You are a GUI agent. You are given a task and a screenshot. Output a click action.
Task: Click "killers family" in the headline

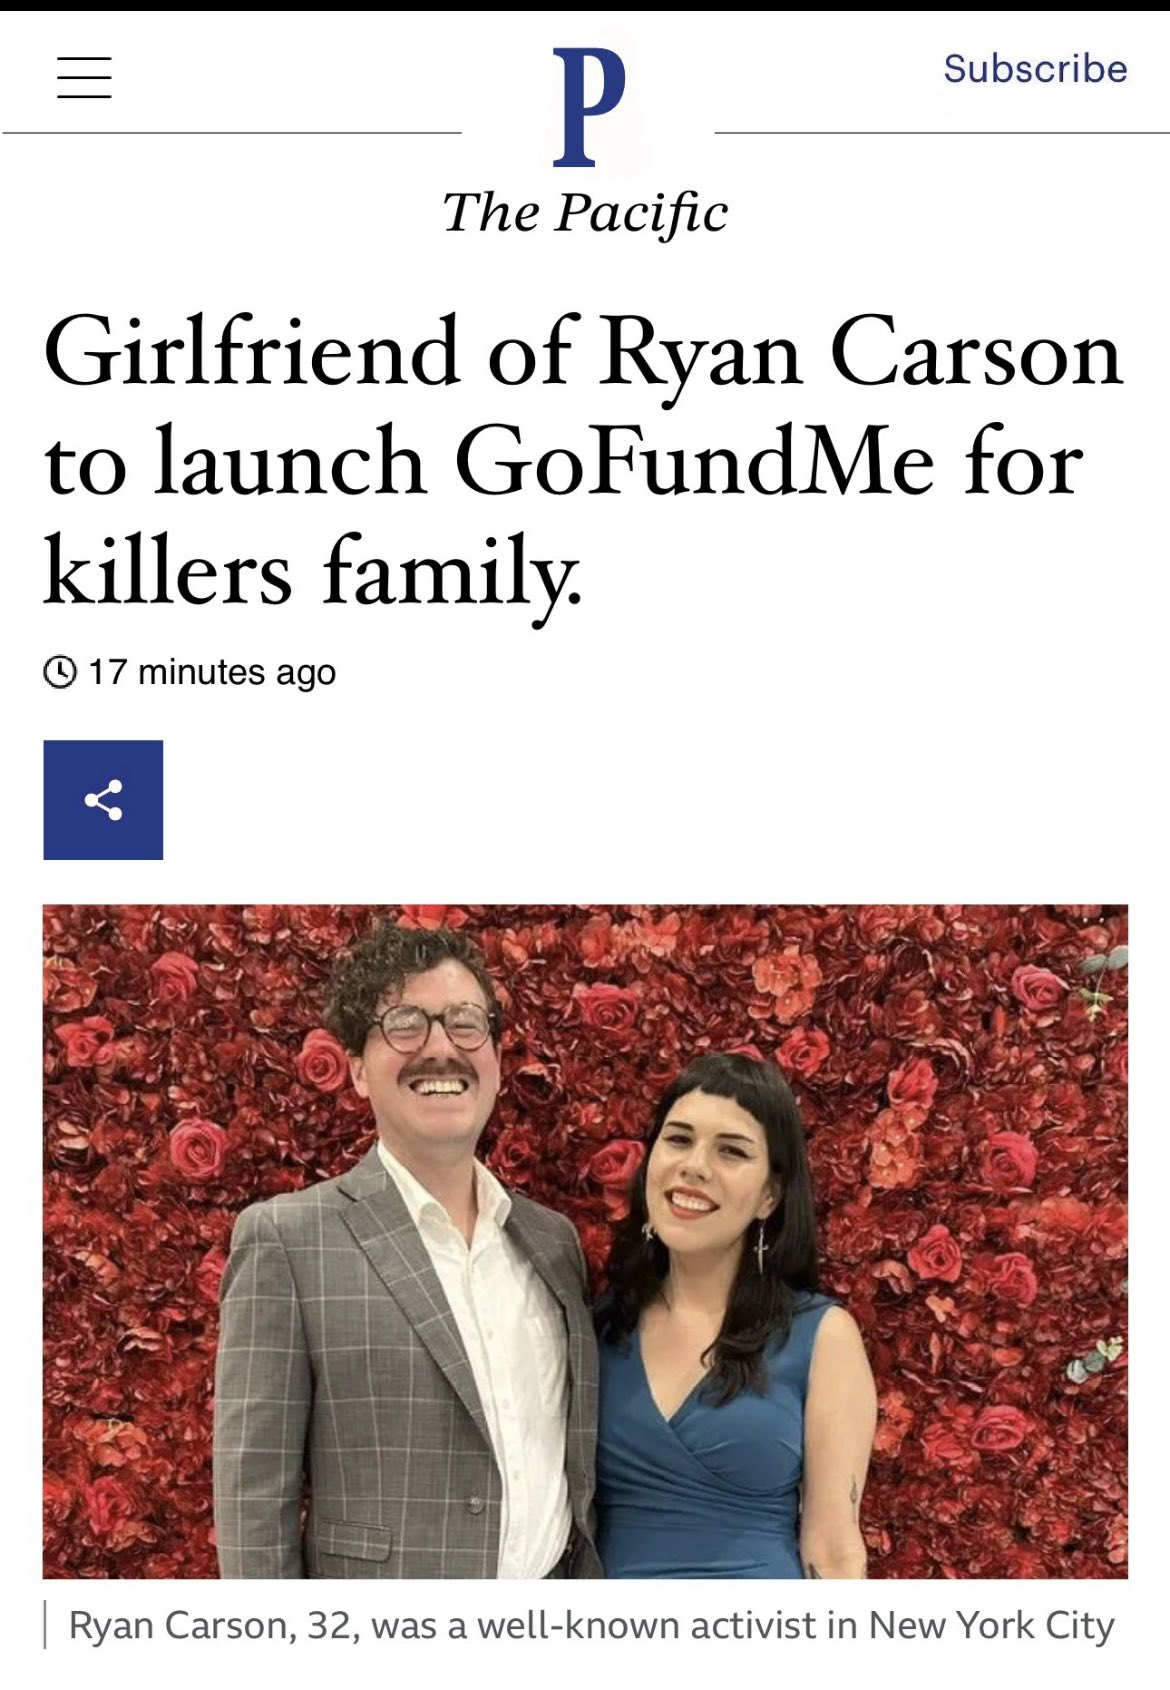pyautogui.click(x=310, y=572)
